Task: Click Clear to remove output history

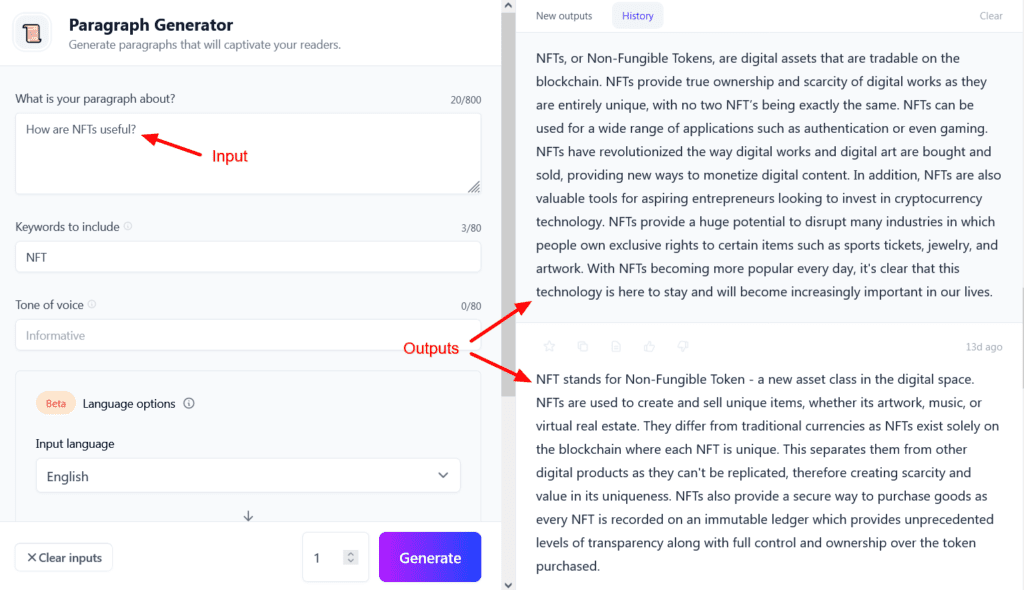Action: pyautogui.click(x=990, y=16)
